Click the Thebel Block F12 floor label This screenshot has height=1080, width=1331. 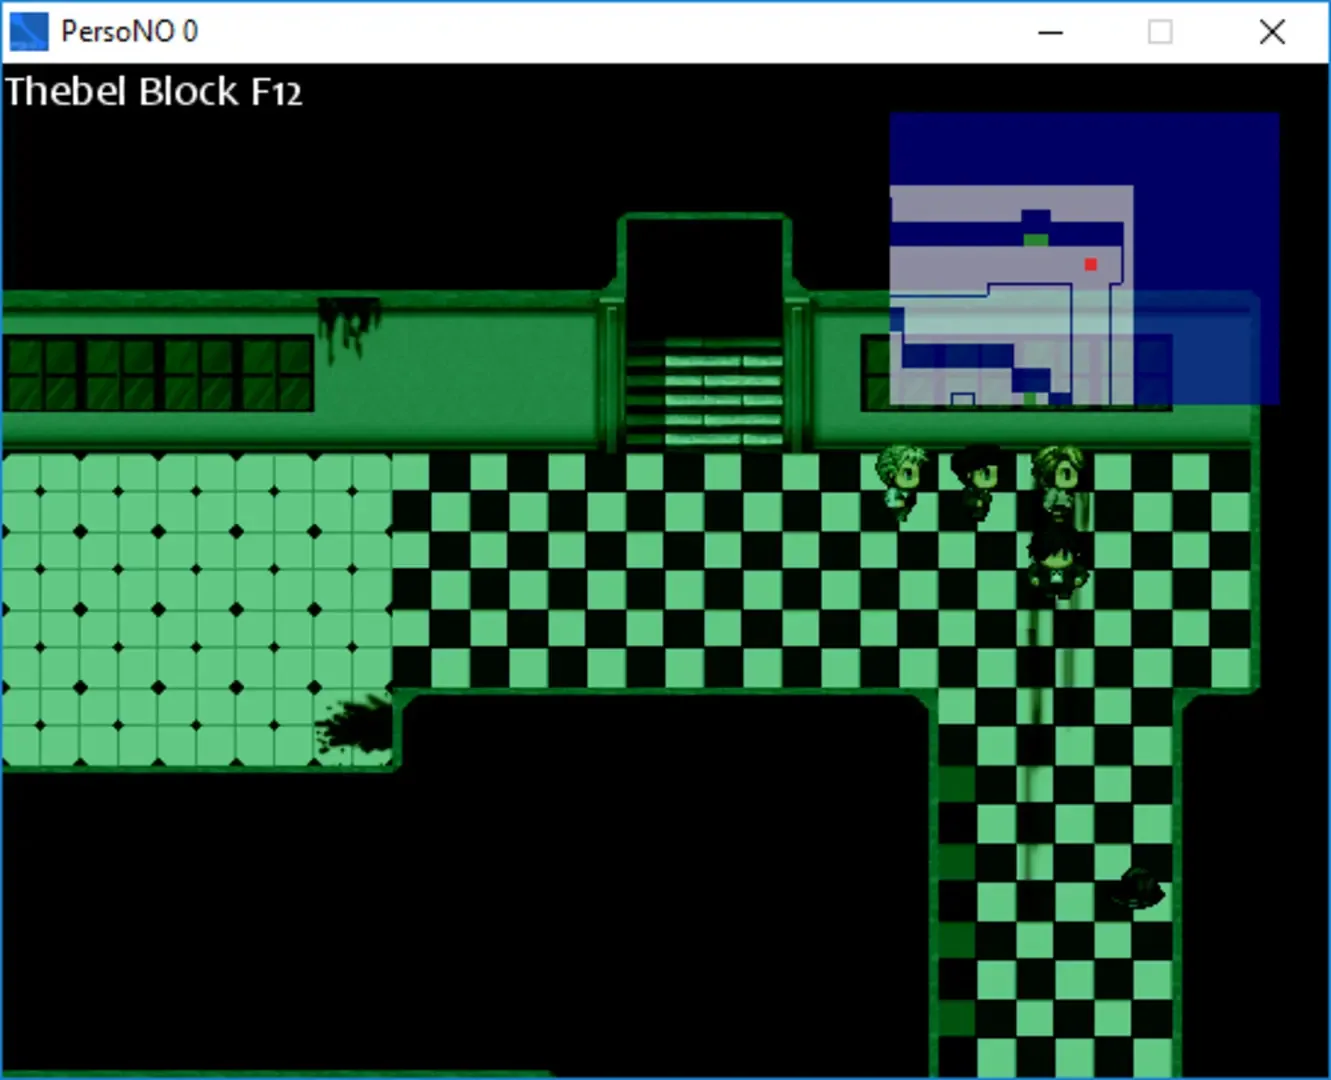click(153, 92)
